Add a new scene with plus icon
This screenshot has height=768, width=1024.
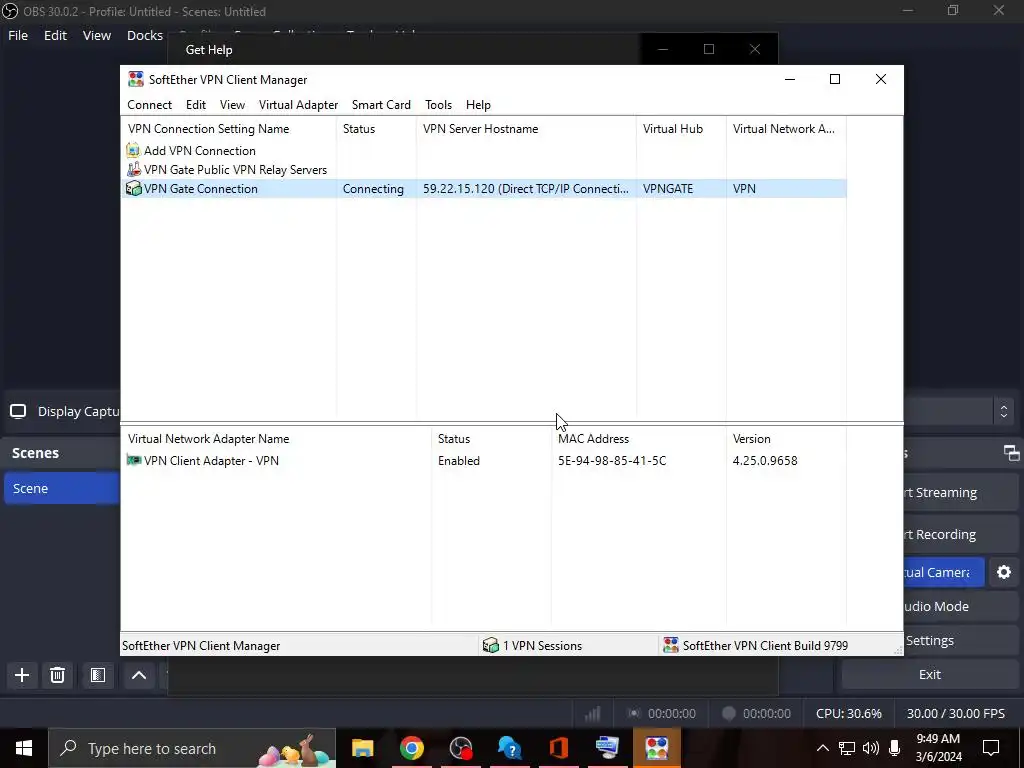point(22,675)
